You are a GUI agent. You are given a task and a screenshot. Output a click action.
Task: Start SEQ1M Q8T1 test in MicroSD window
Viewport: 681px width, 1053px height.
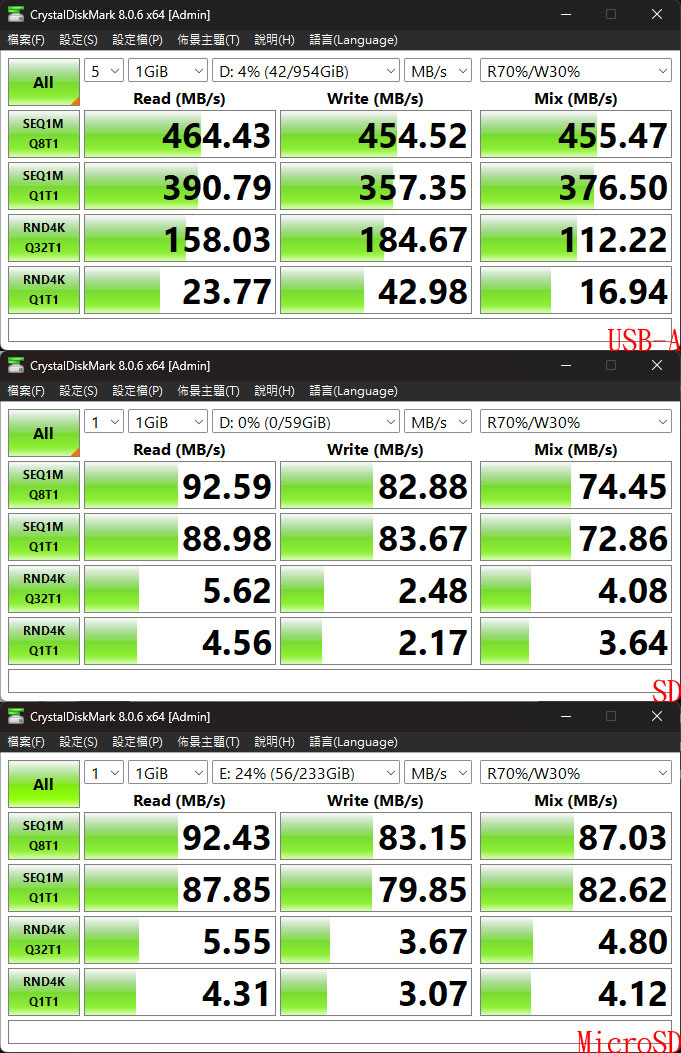coord(44,836)
